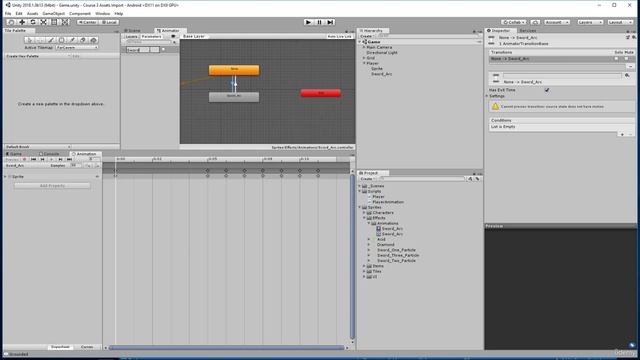Image resolution: width=640 pixels, height=360 pixels.
Task: Open the Window menu
Action: [x=102, y=13]
